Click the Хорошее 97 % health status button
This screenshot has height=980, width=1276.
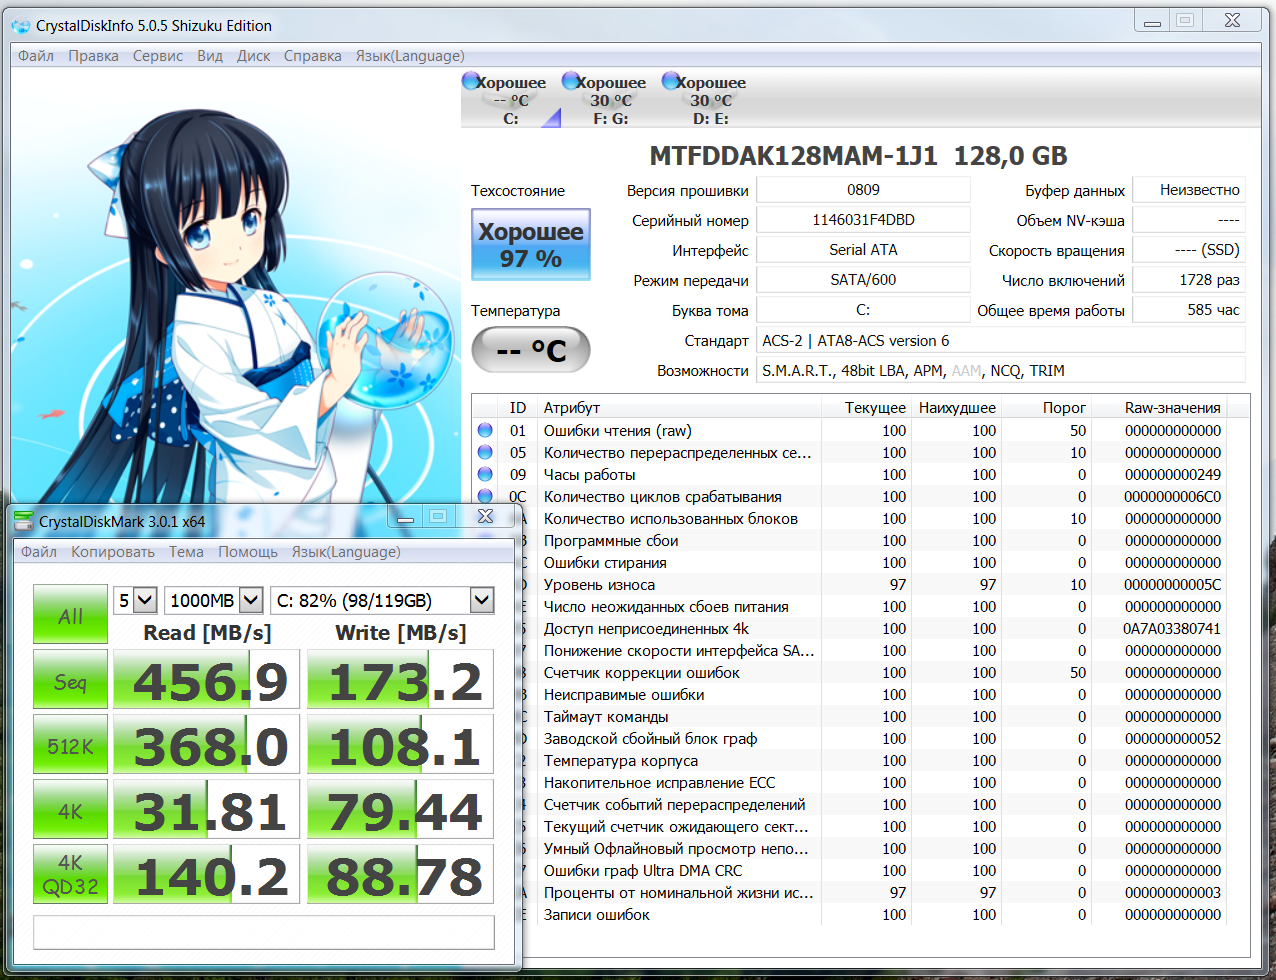click(531, 245)
